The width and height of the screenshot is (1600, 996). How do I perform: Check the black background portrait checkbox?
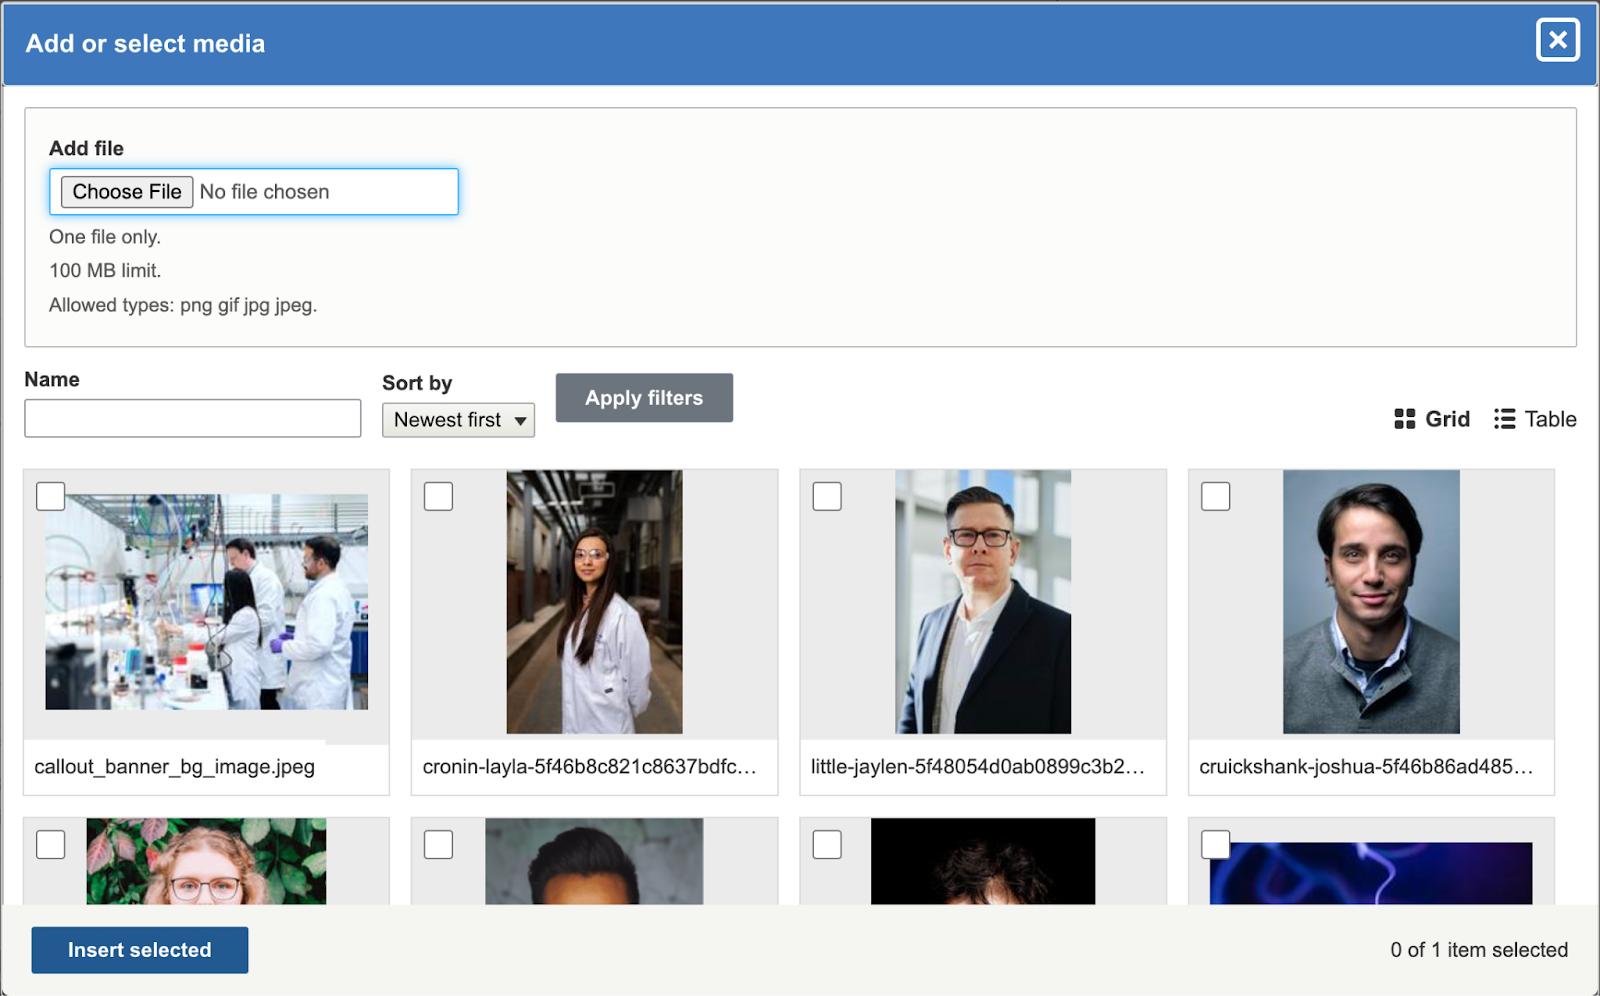827,844
